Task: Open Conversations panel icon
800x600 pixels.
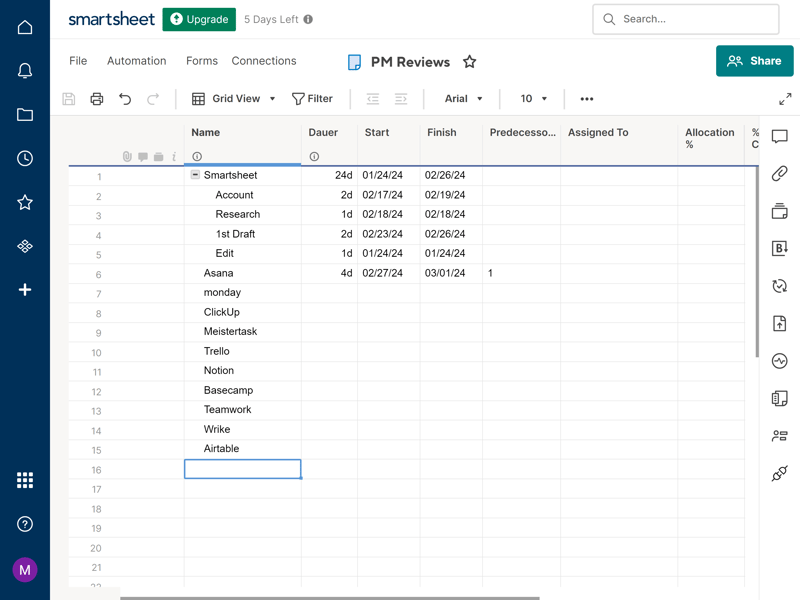Action: (x=780, y=136)
